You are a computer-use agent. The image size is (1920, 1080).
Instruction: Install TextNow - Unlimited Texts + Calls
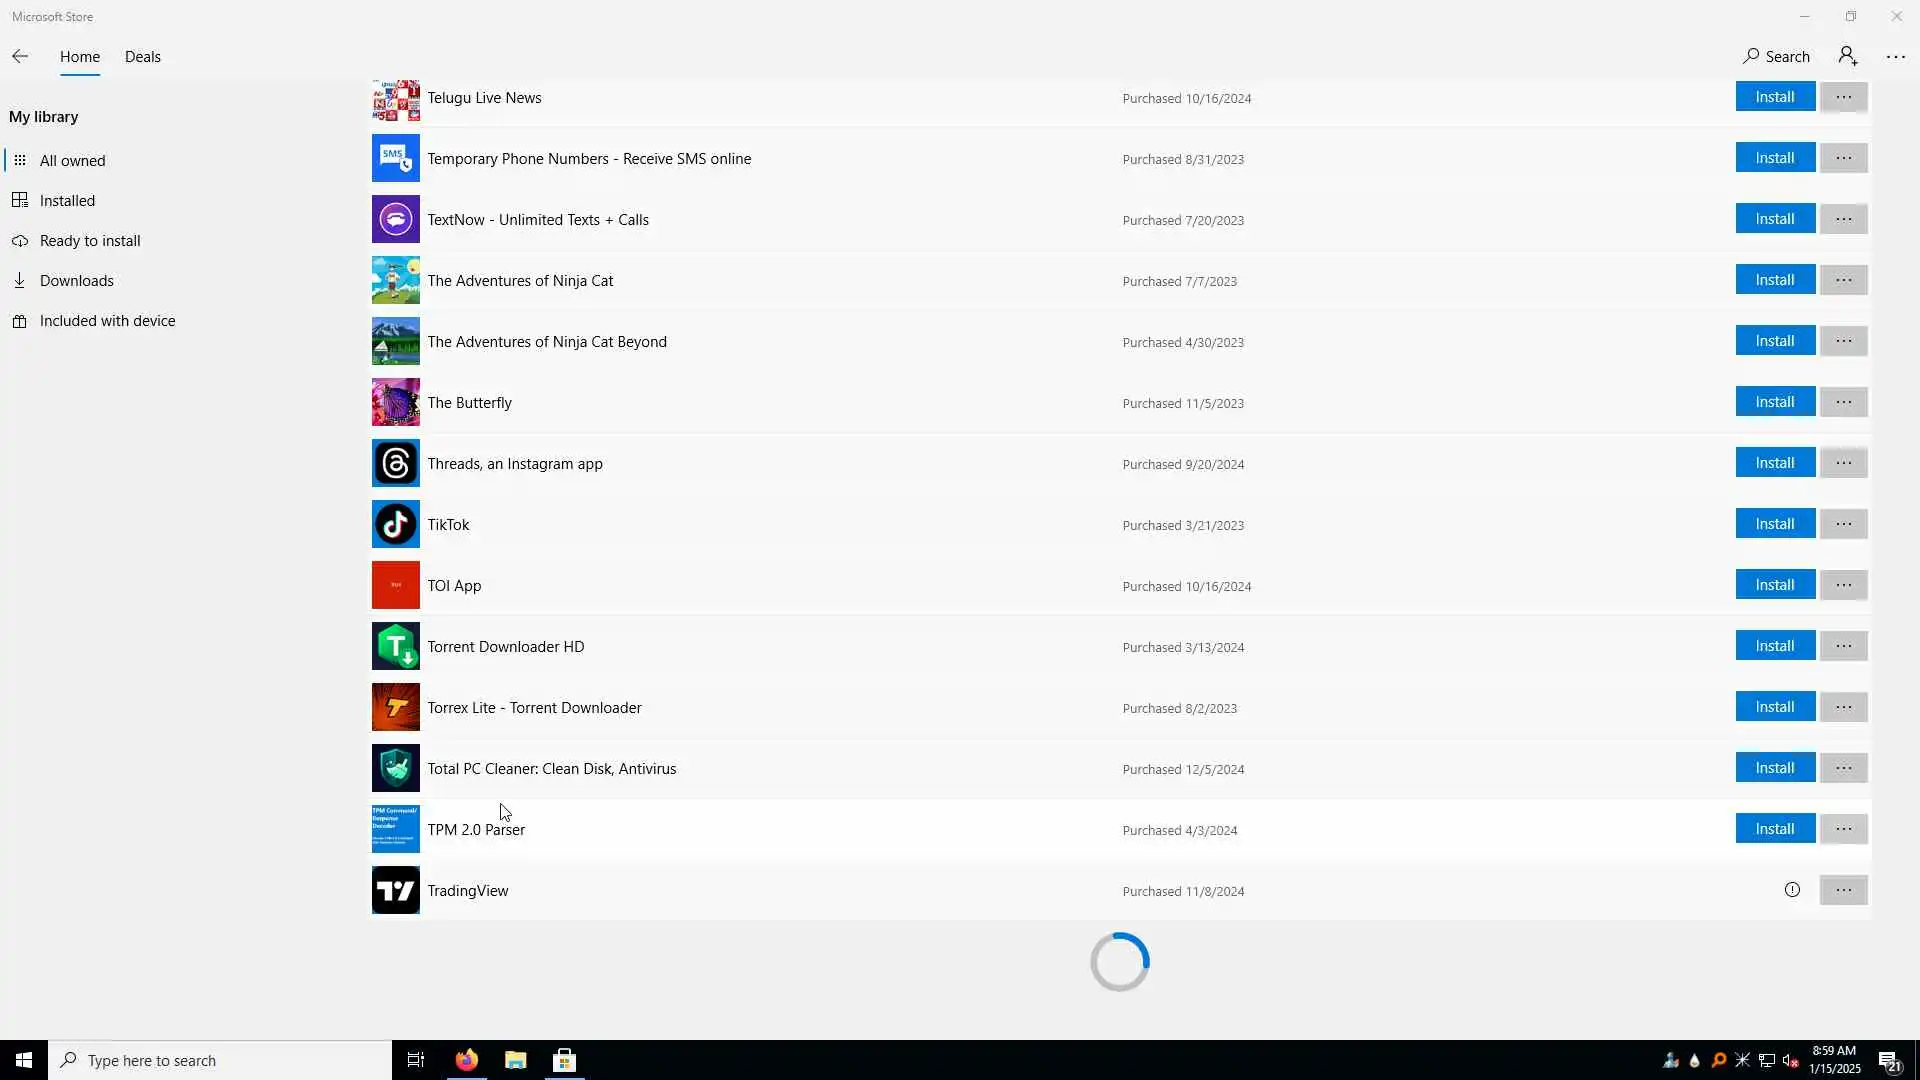click(1774, 219)
